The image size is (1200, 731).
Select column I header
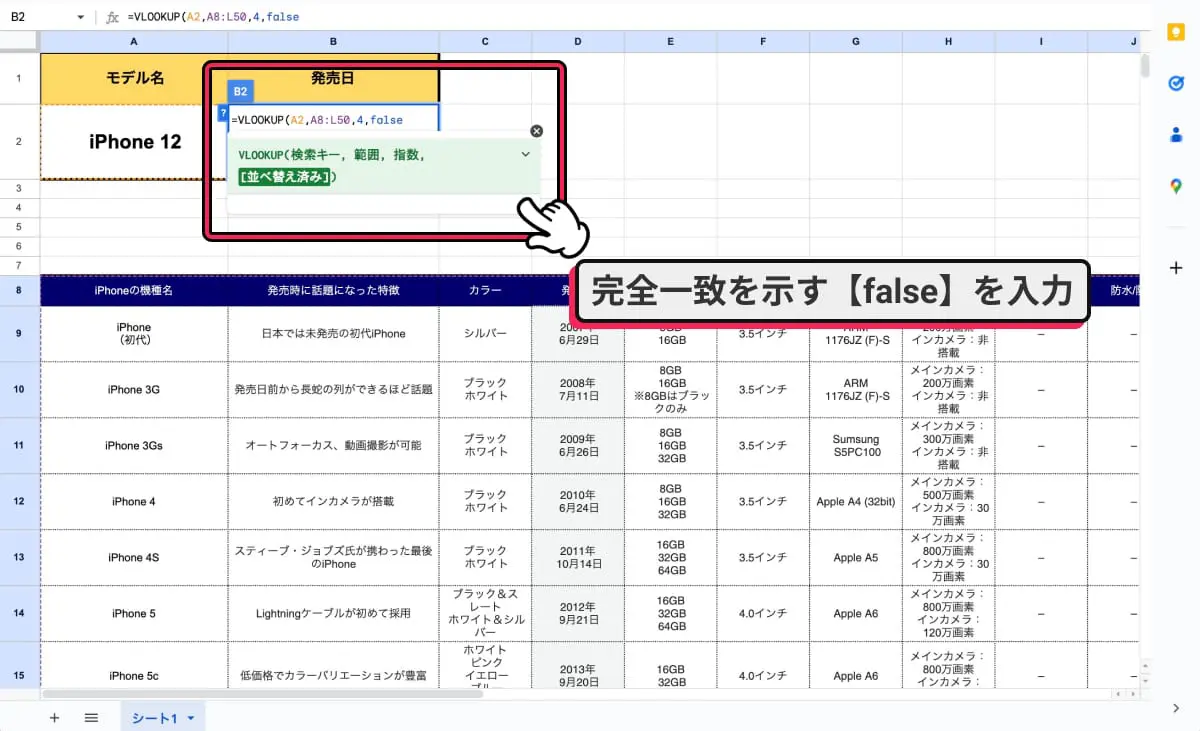click(x=1041, y=41)
